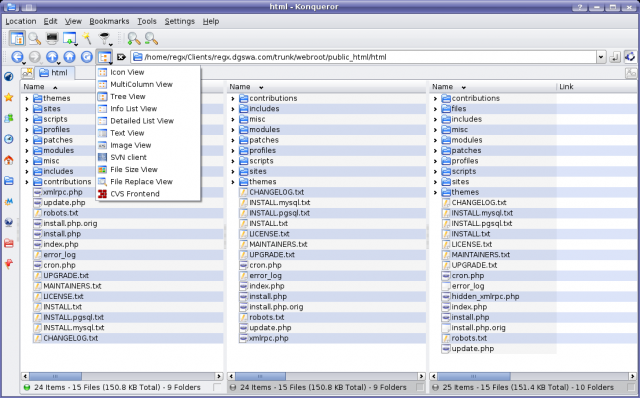Open the view mode dropdown button in toolbar
Screen dimensions: 640x398
tap(104, 57)
